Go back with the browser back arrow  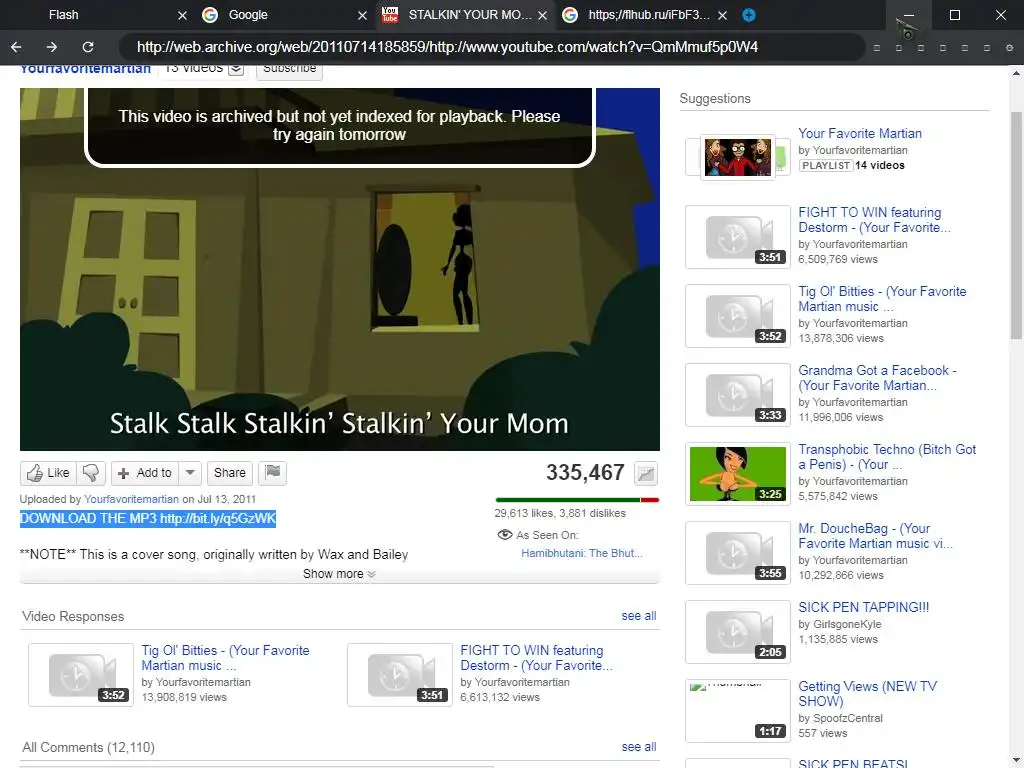click(x=16, y=47)
